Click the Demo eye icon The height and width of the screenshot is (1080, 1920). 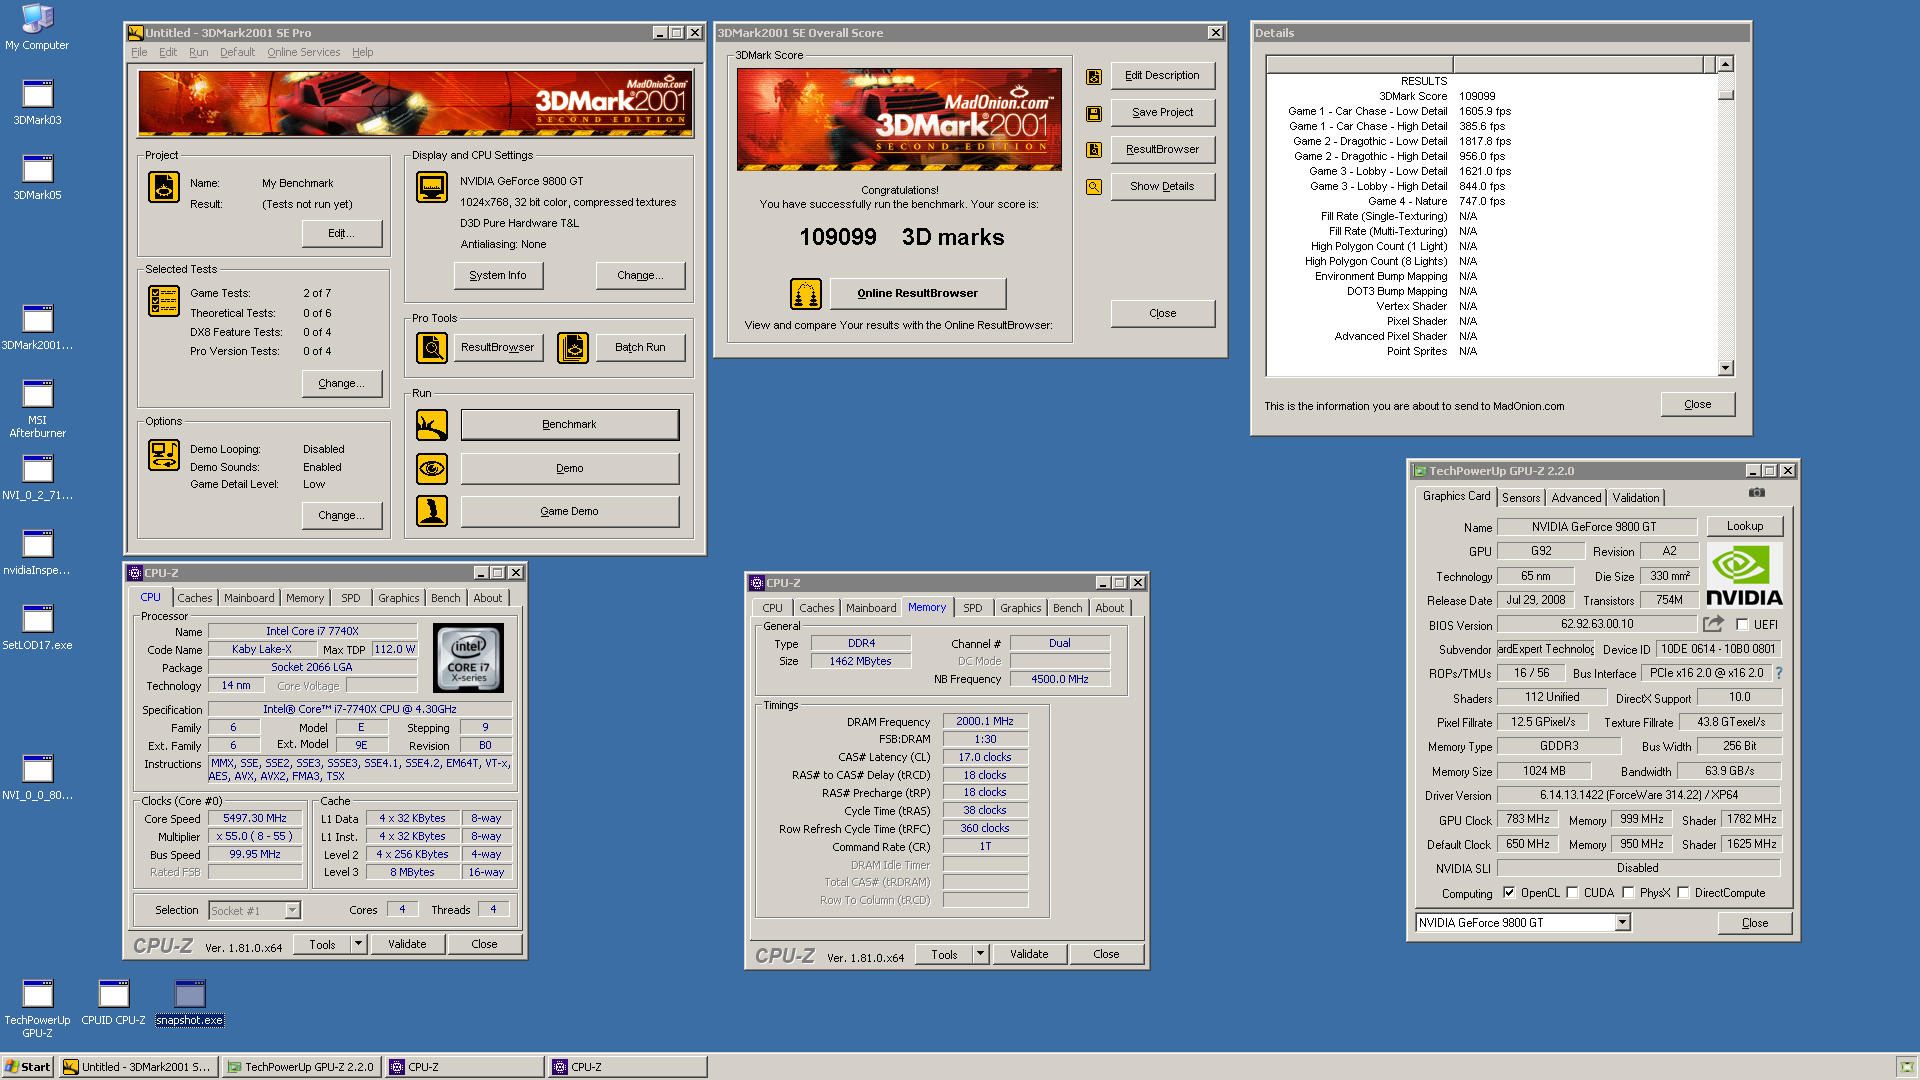click(432, 468)
